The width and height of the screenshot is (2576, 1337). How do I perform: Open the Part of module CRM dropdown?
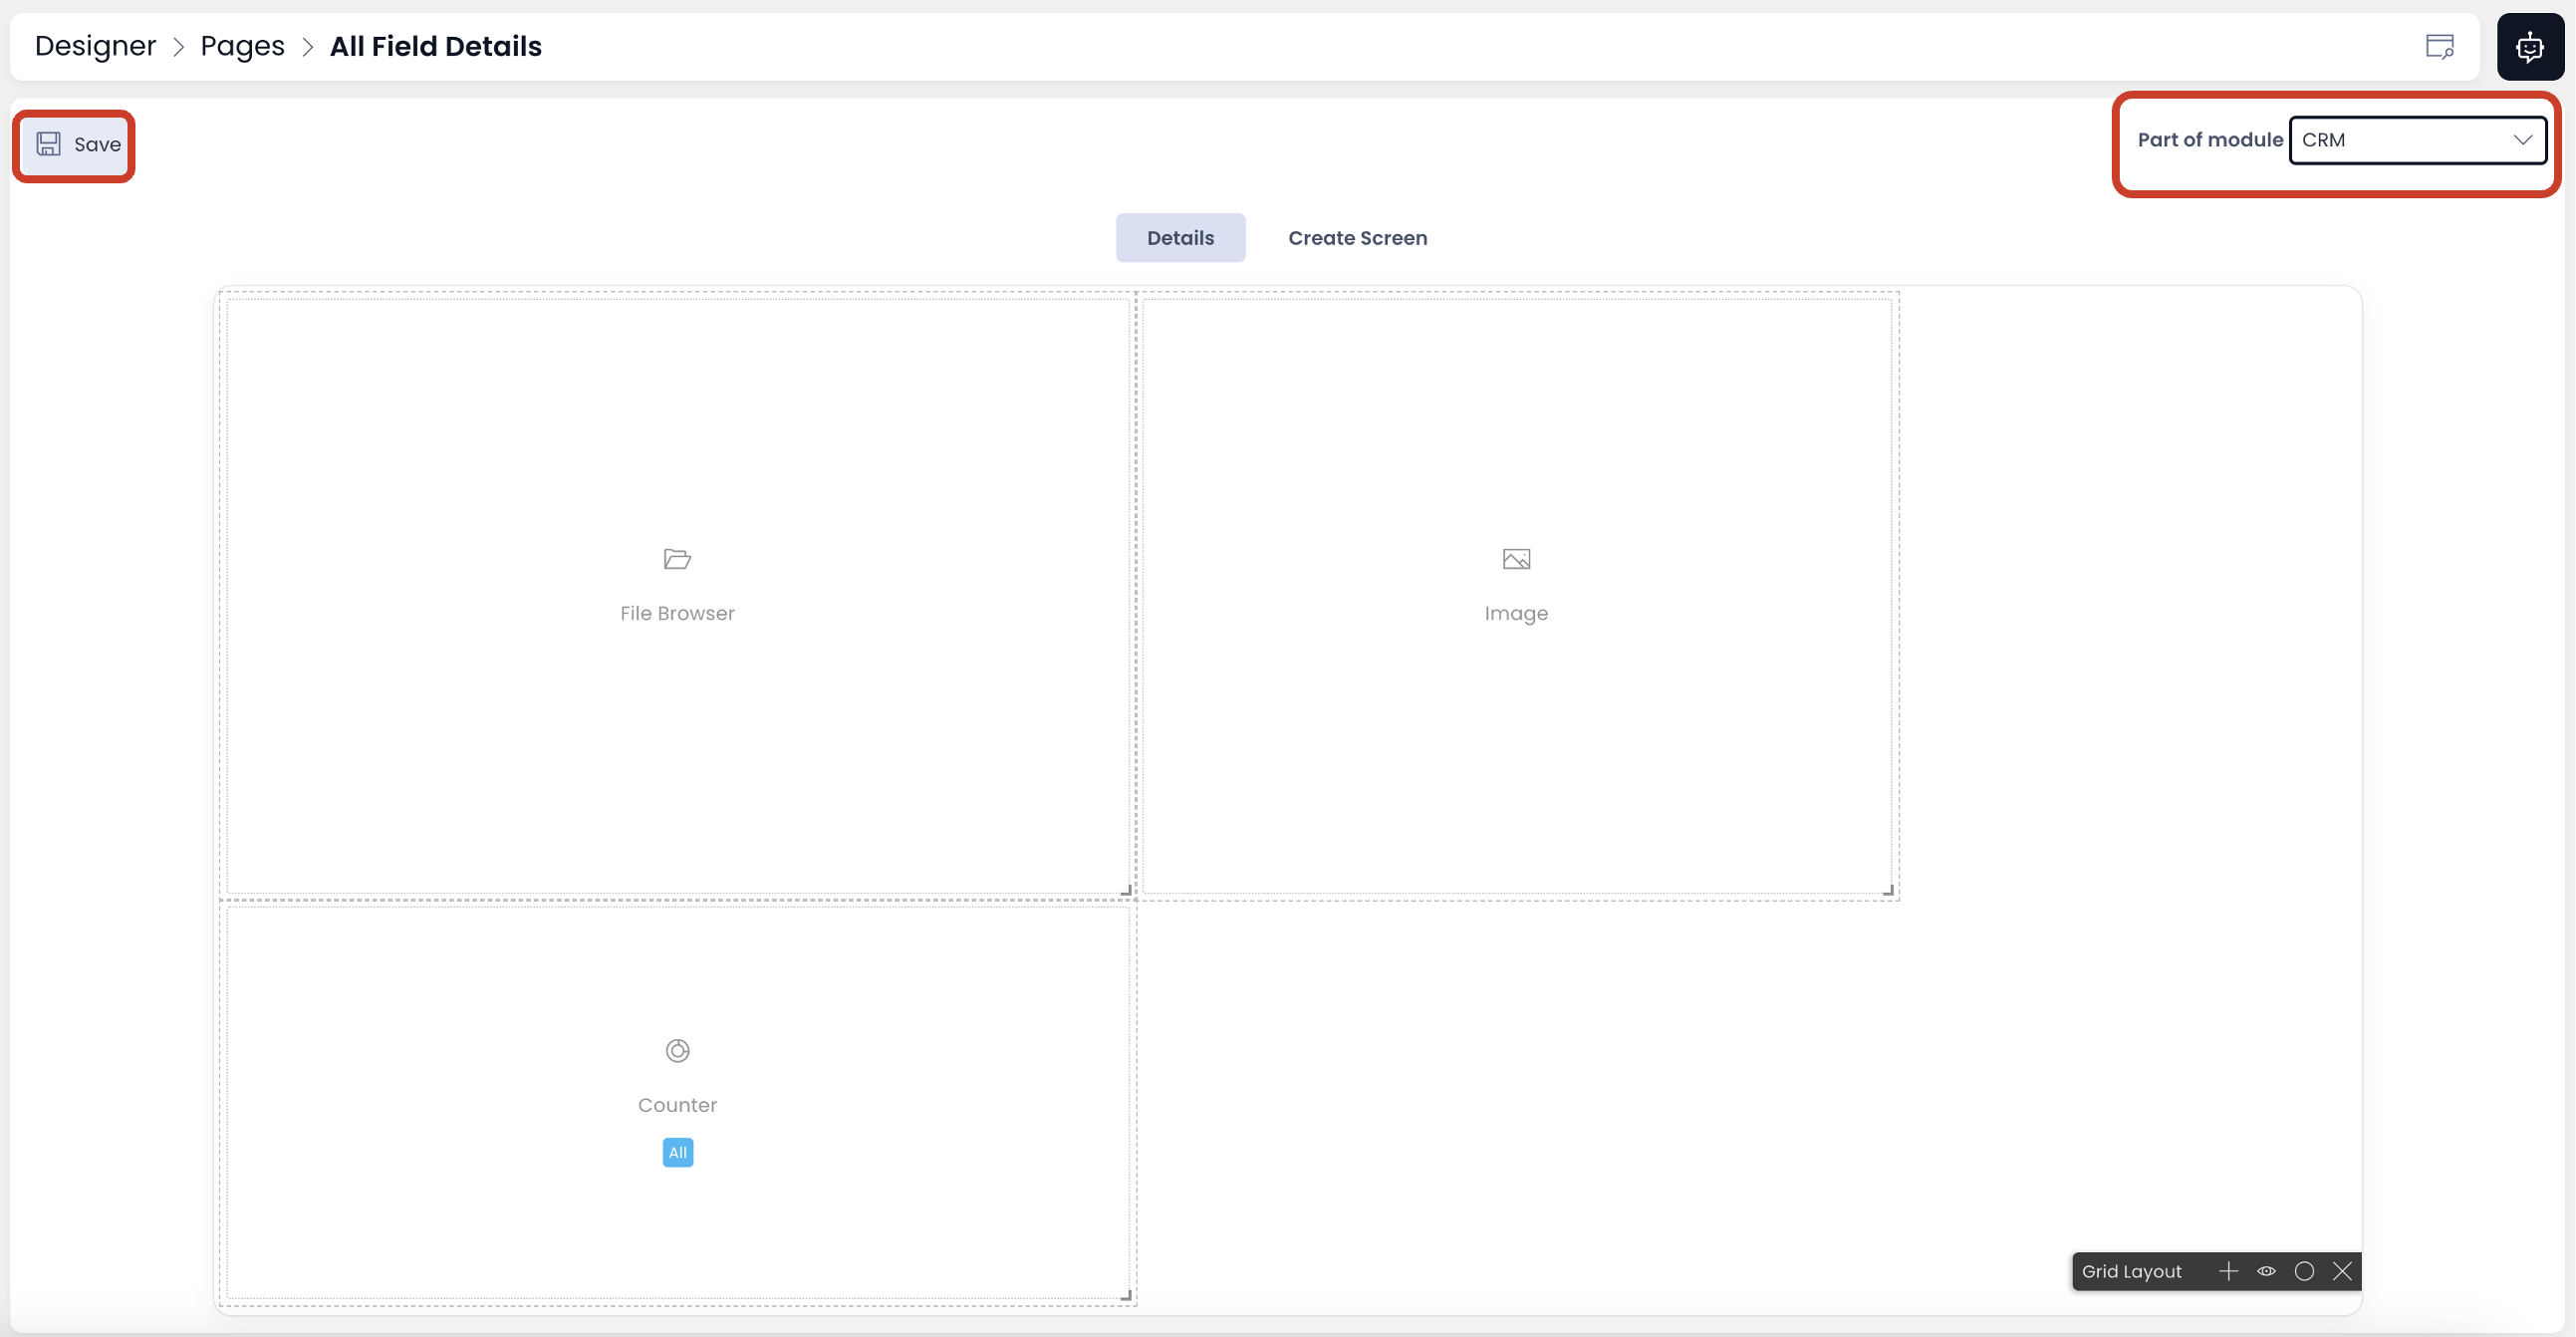(x=2417, y=140)
